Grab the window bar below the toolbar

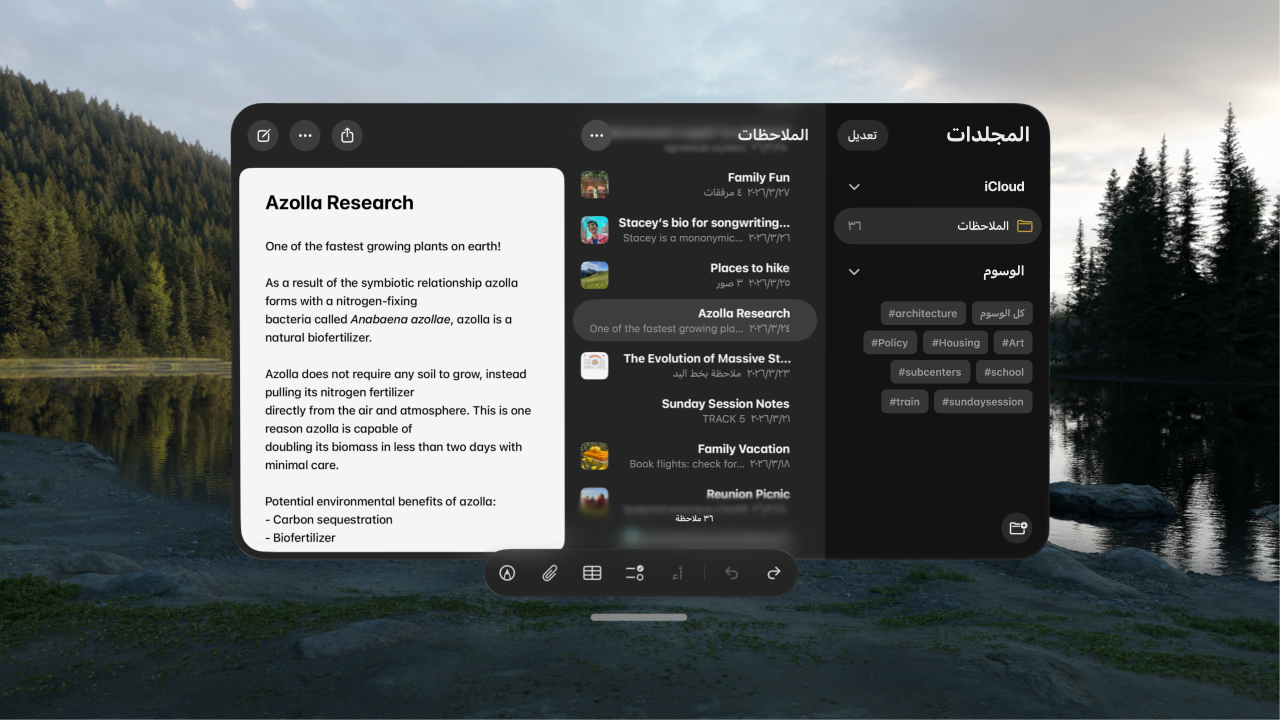[x=639, y=617]
